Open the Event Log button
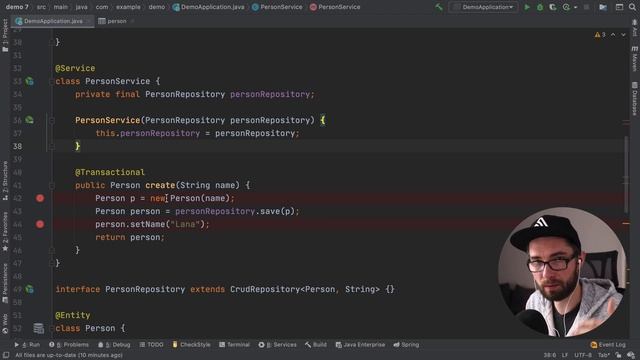 point(608,345)
